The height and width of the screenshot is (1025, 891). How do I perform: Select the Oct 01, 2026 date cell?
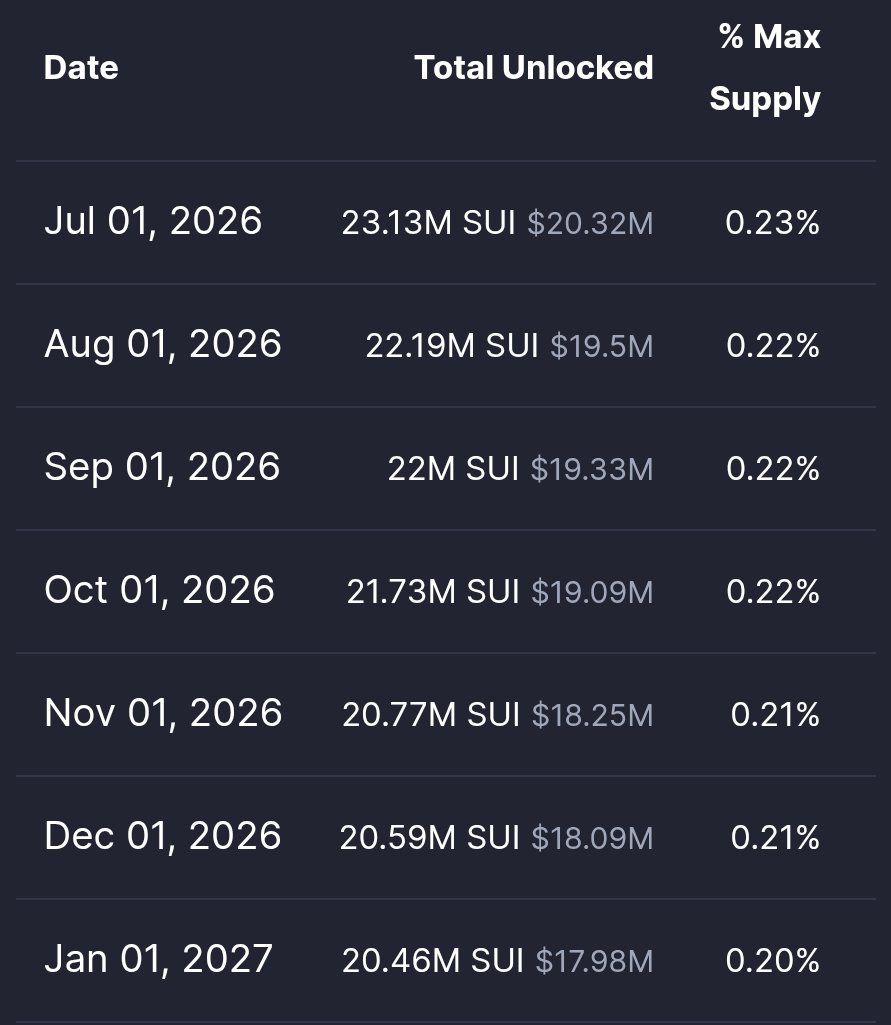tap(160, 590)
